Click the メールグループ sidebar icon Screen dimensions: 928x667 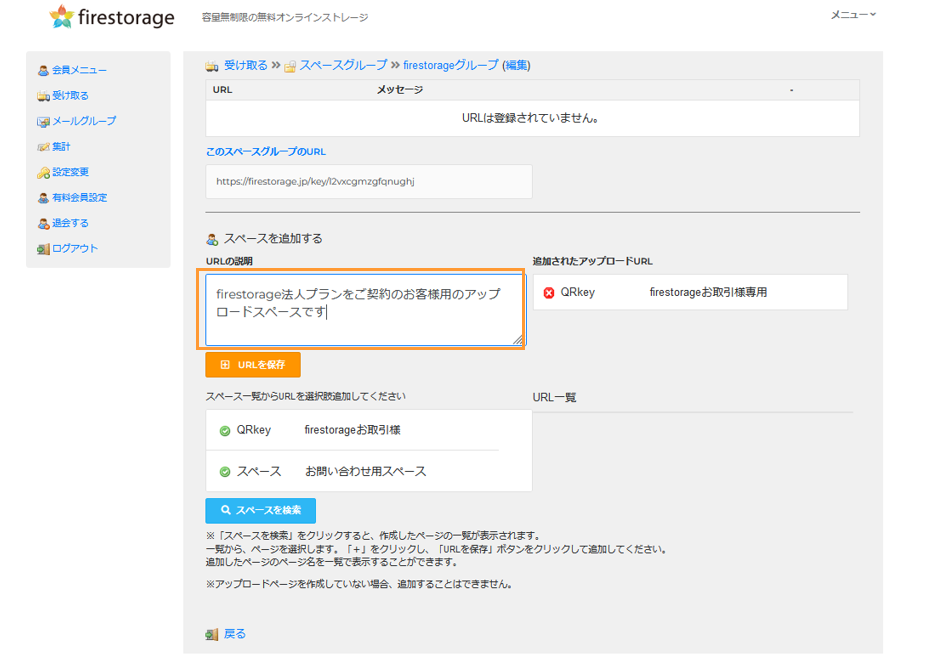[x=43, y=122]
